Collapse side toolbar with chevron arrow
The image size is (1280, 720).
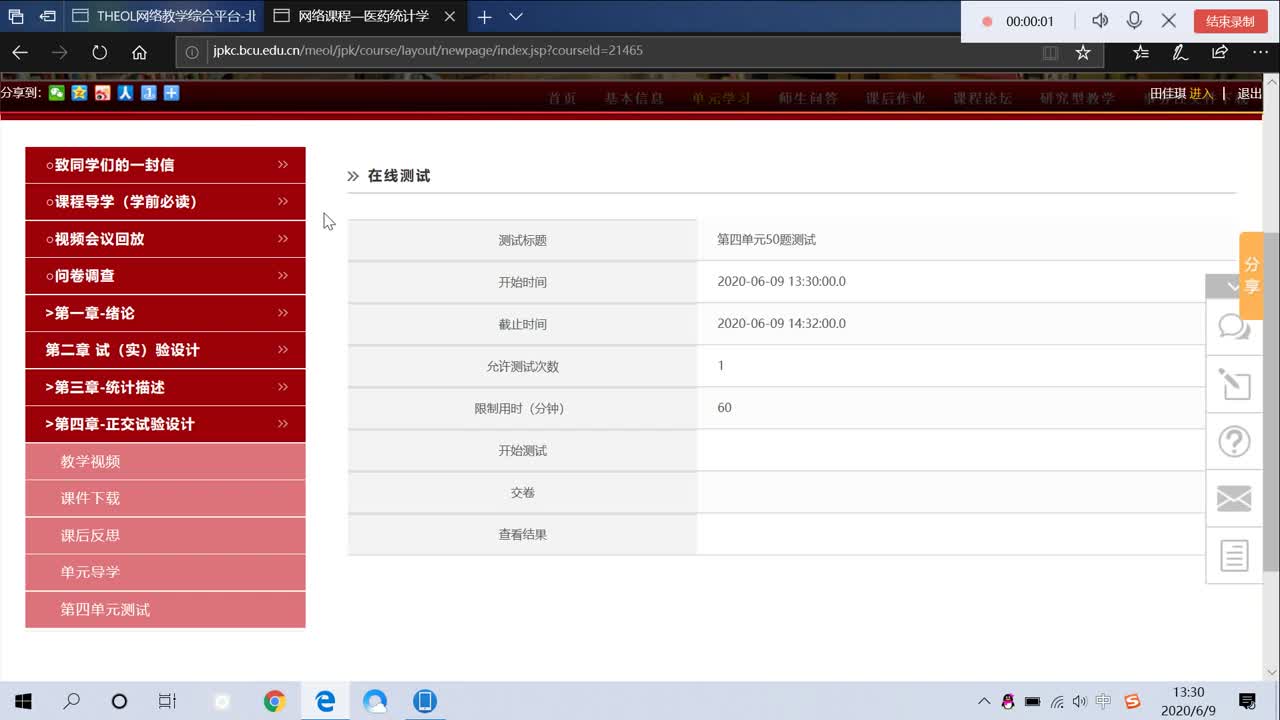point(1233,287)
